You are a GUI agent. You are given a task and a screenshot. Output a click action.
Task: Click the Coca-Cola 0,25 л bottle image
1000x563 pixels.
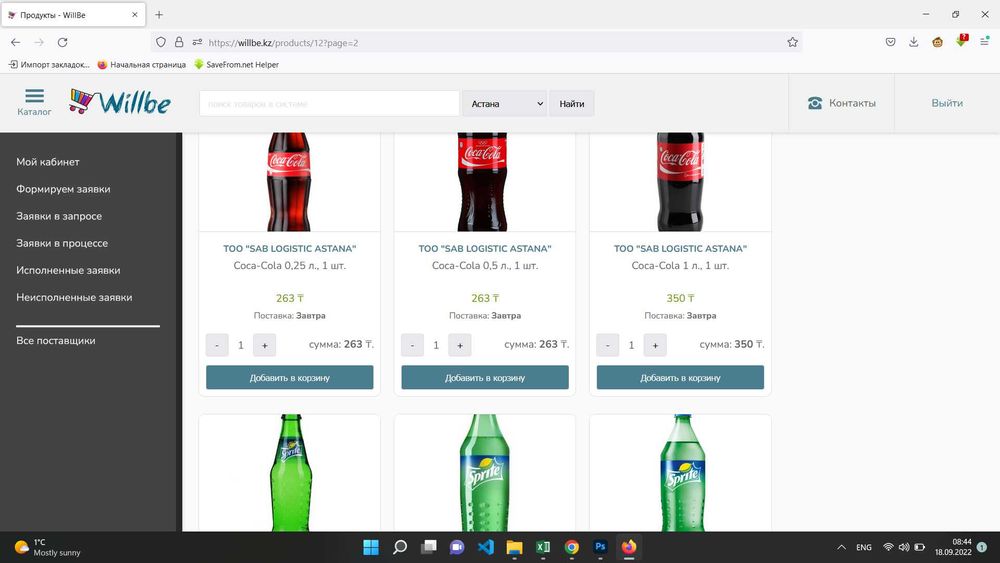coord(289,182)
